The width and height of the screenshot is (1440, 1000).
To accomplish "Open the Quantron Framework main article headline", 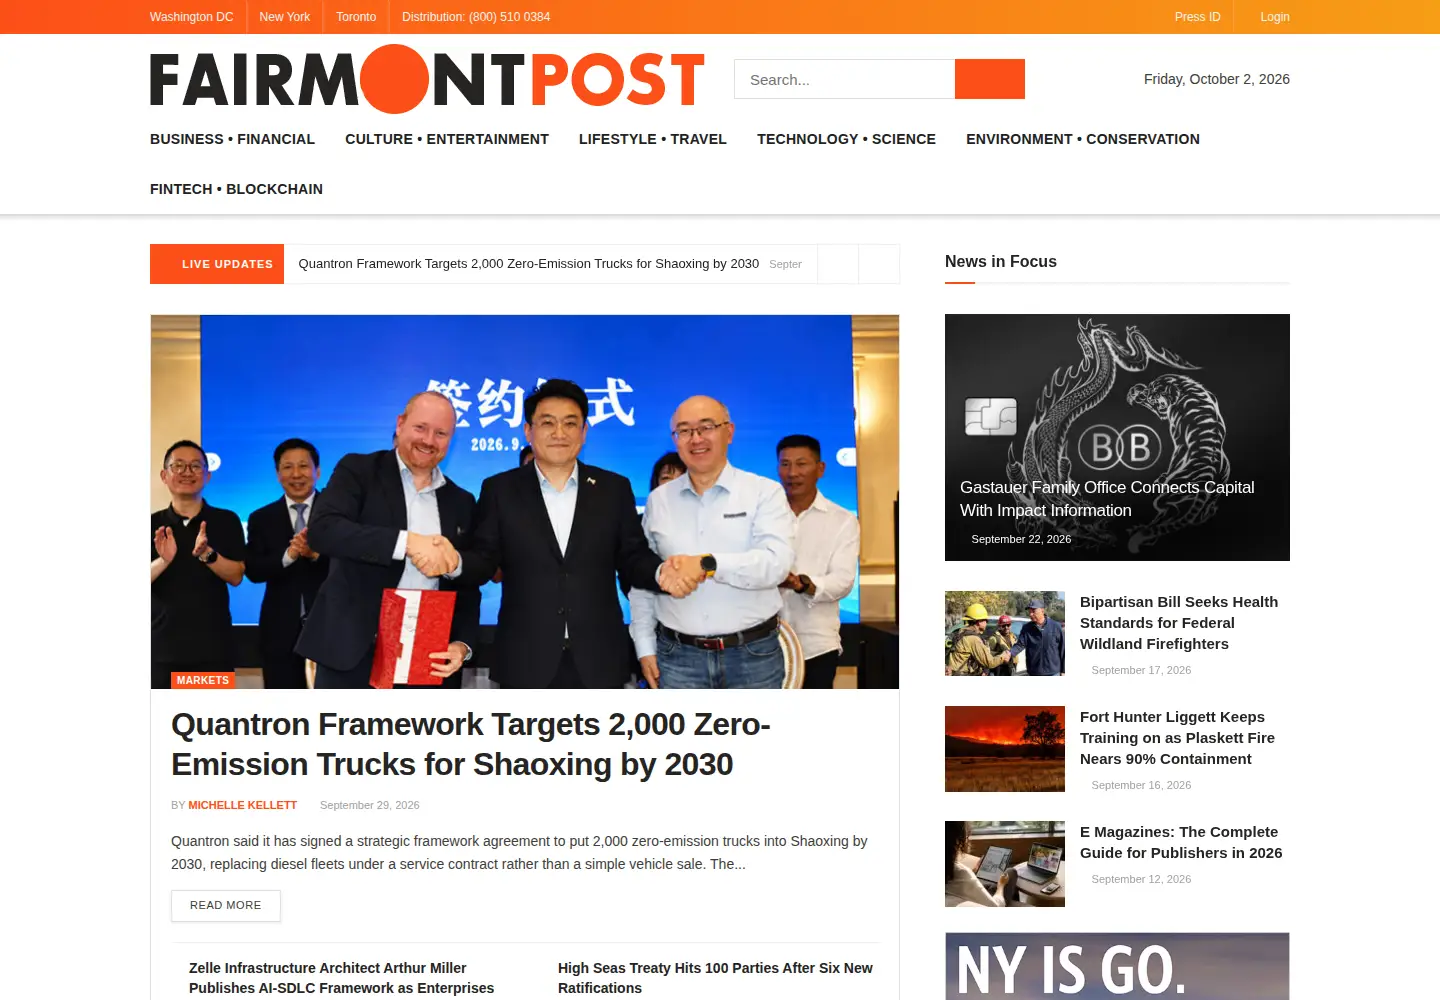I will 471,744.
